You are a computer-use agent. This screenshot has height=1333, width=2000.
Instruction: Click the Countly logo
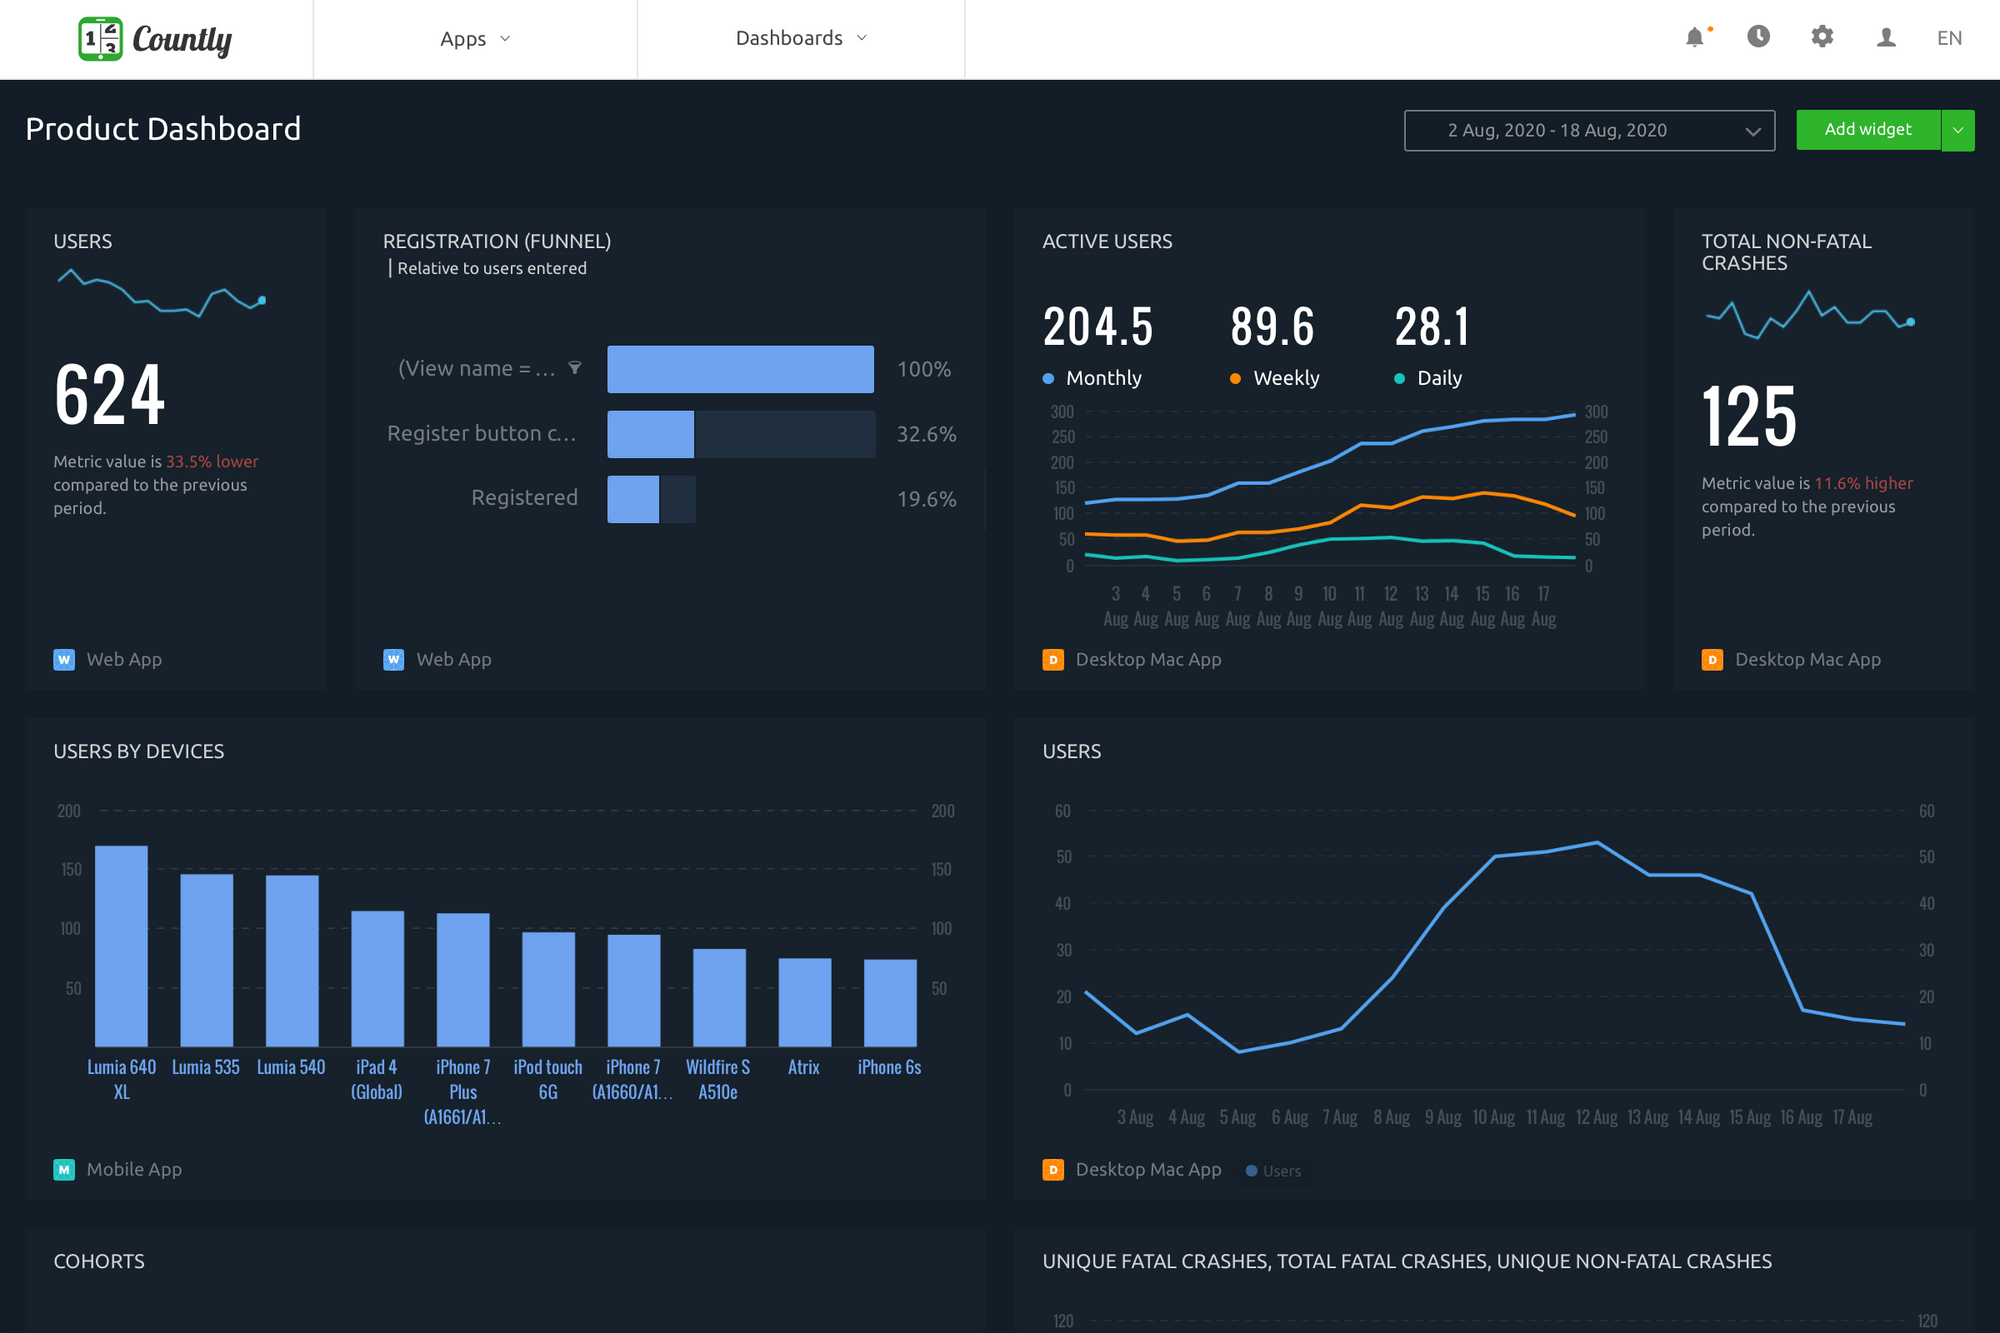154,39
